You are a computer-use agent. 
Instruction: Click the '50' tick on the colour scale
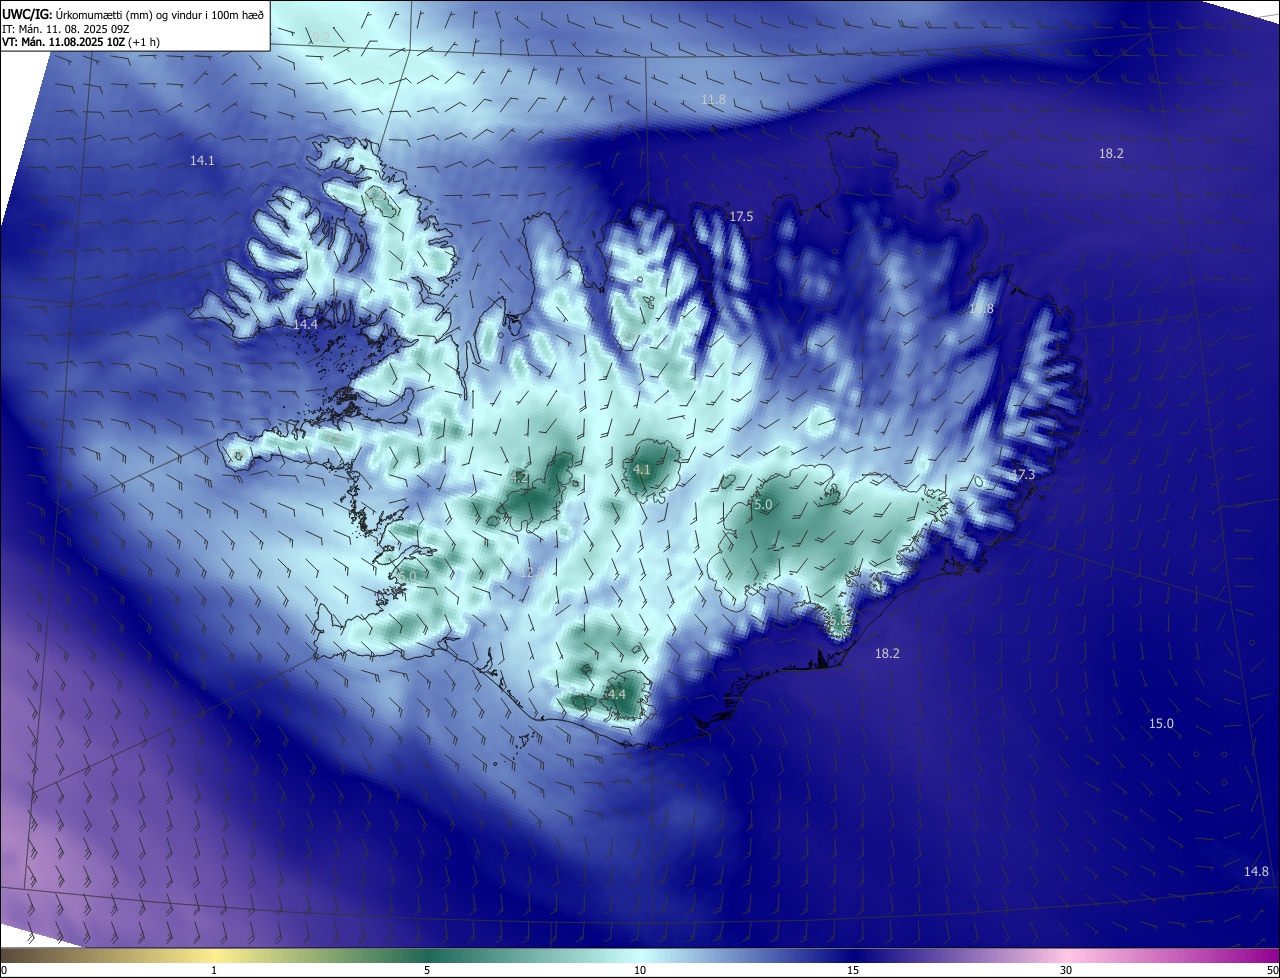point(1272,970)
